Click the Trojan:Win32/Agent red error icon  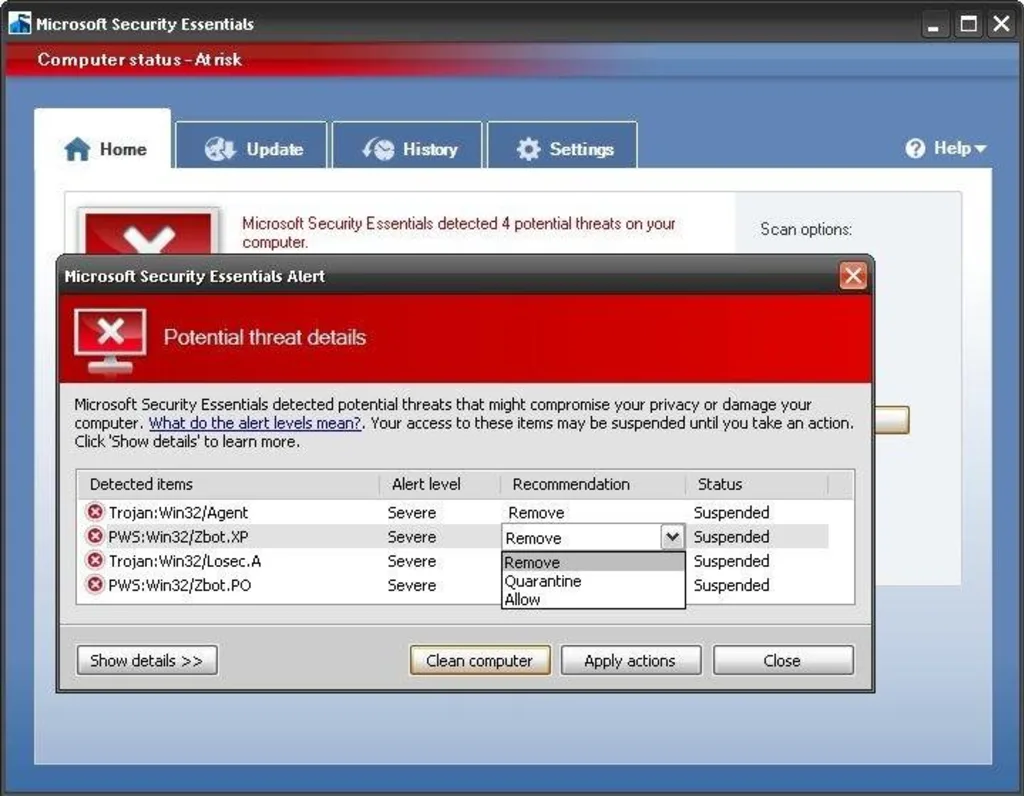point(95,512)
